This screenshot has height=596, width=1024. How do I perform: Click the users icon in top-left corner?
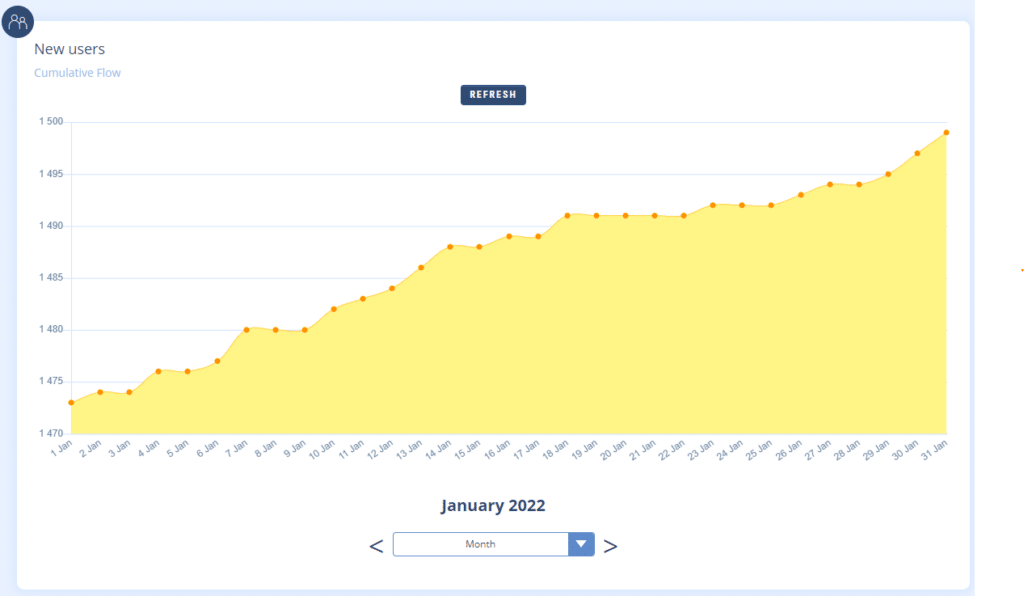(x=18, y=21)
